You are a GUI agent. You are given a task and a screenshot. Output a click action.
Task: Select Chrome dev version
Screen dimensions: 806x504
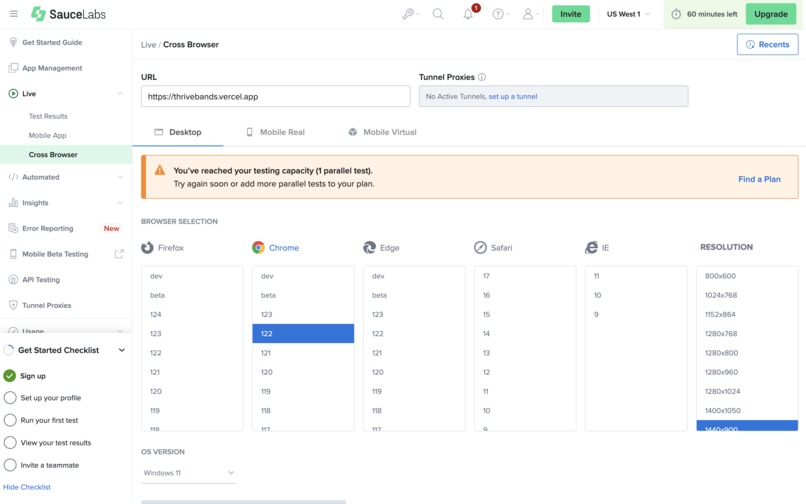(x=303, y=276)
